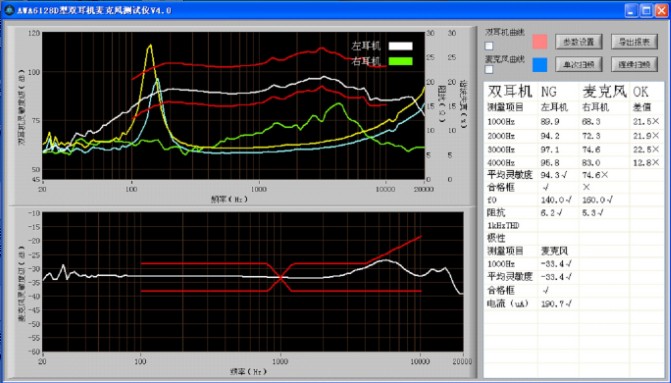
Task: Click the pink earphone curve color swatch
Action: tap(540, 42)
